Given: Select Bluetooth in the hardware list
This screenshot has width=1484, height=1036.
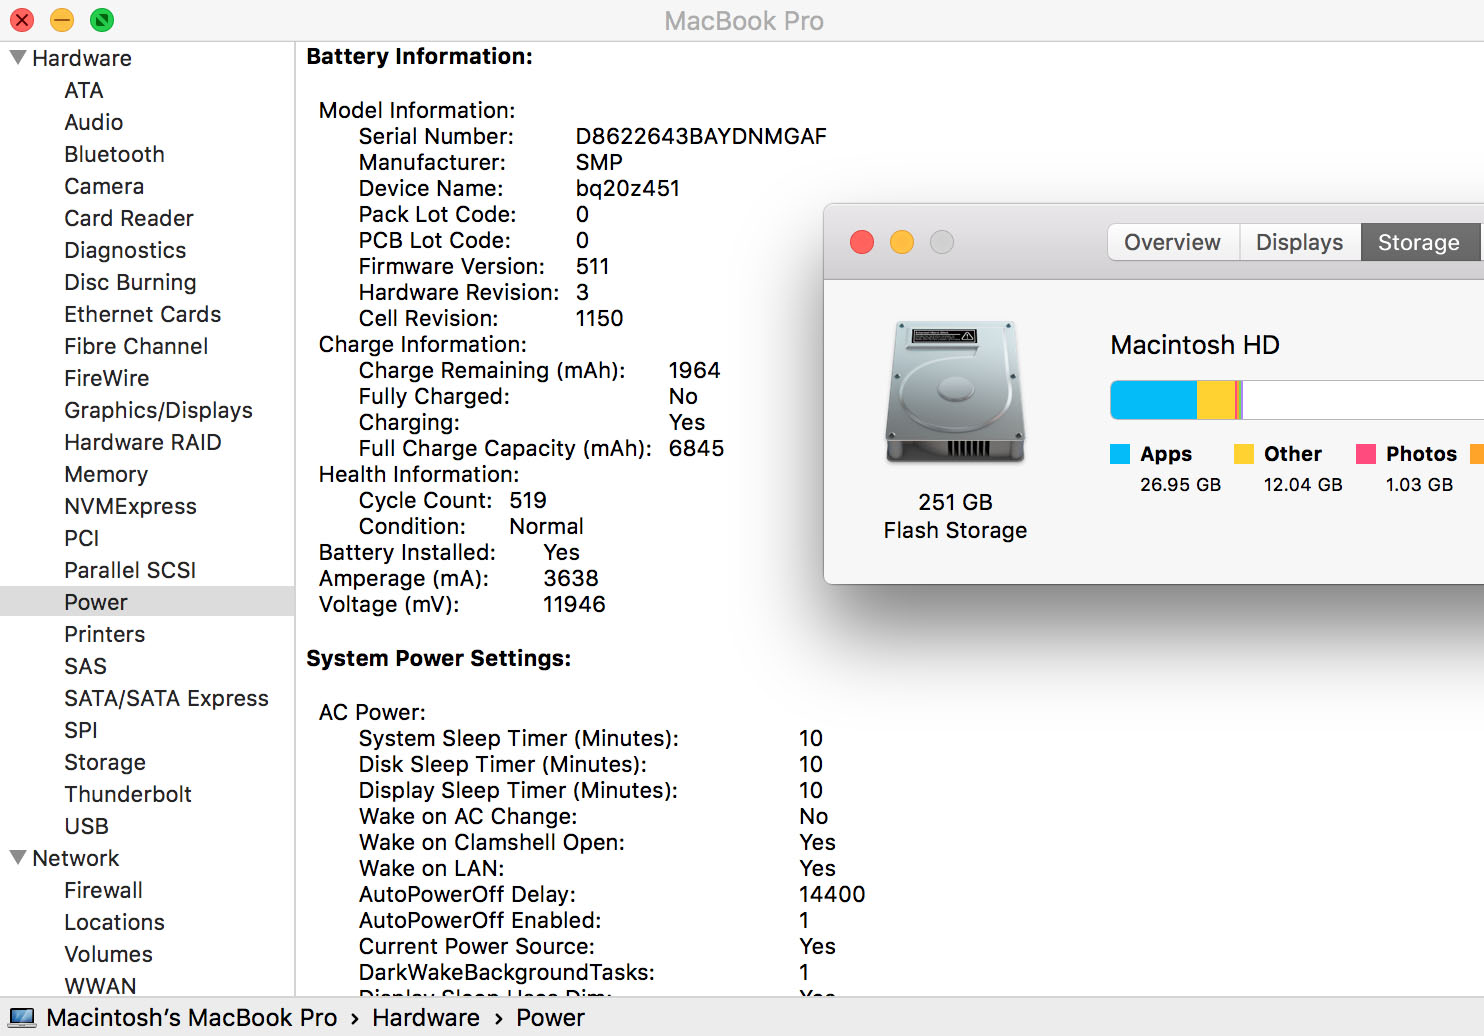Looking at the screenshot, I should 114,154.
